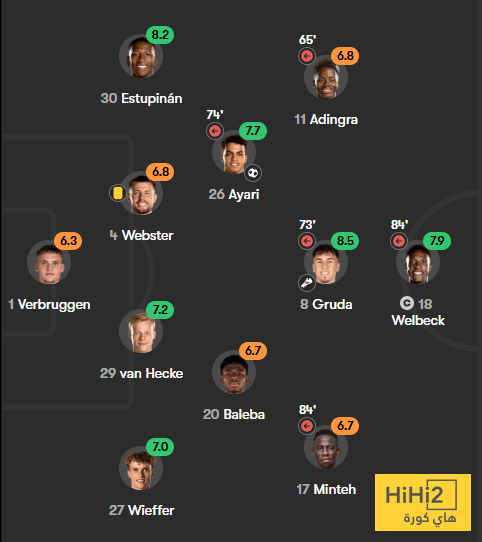Viewport: 482px width, 542px height.
Task: Click Ayari's goal soccer ball icon
Action: tap(253, 172)
